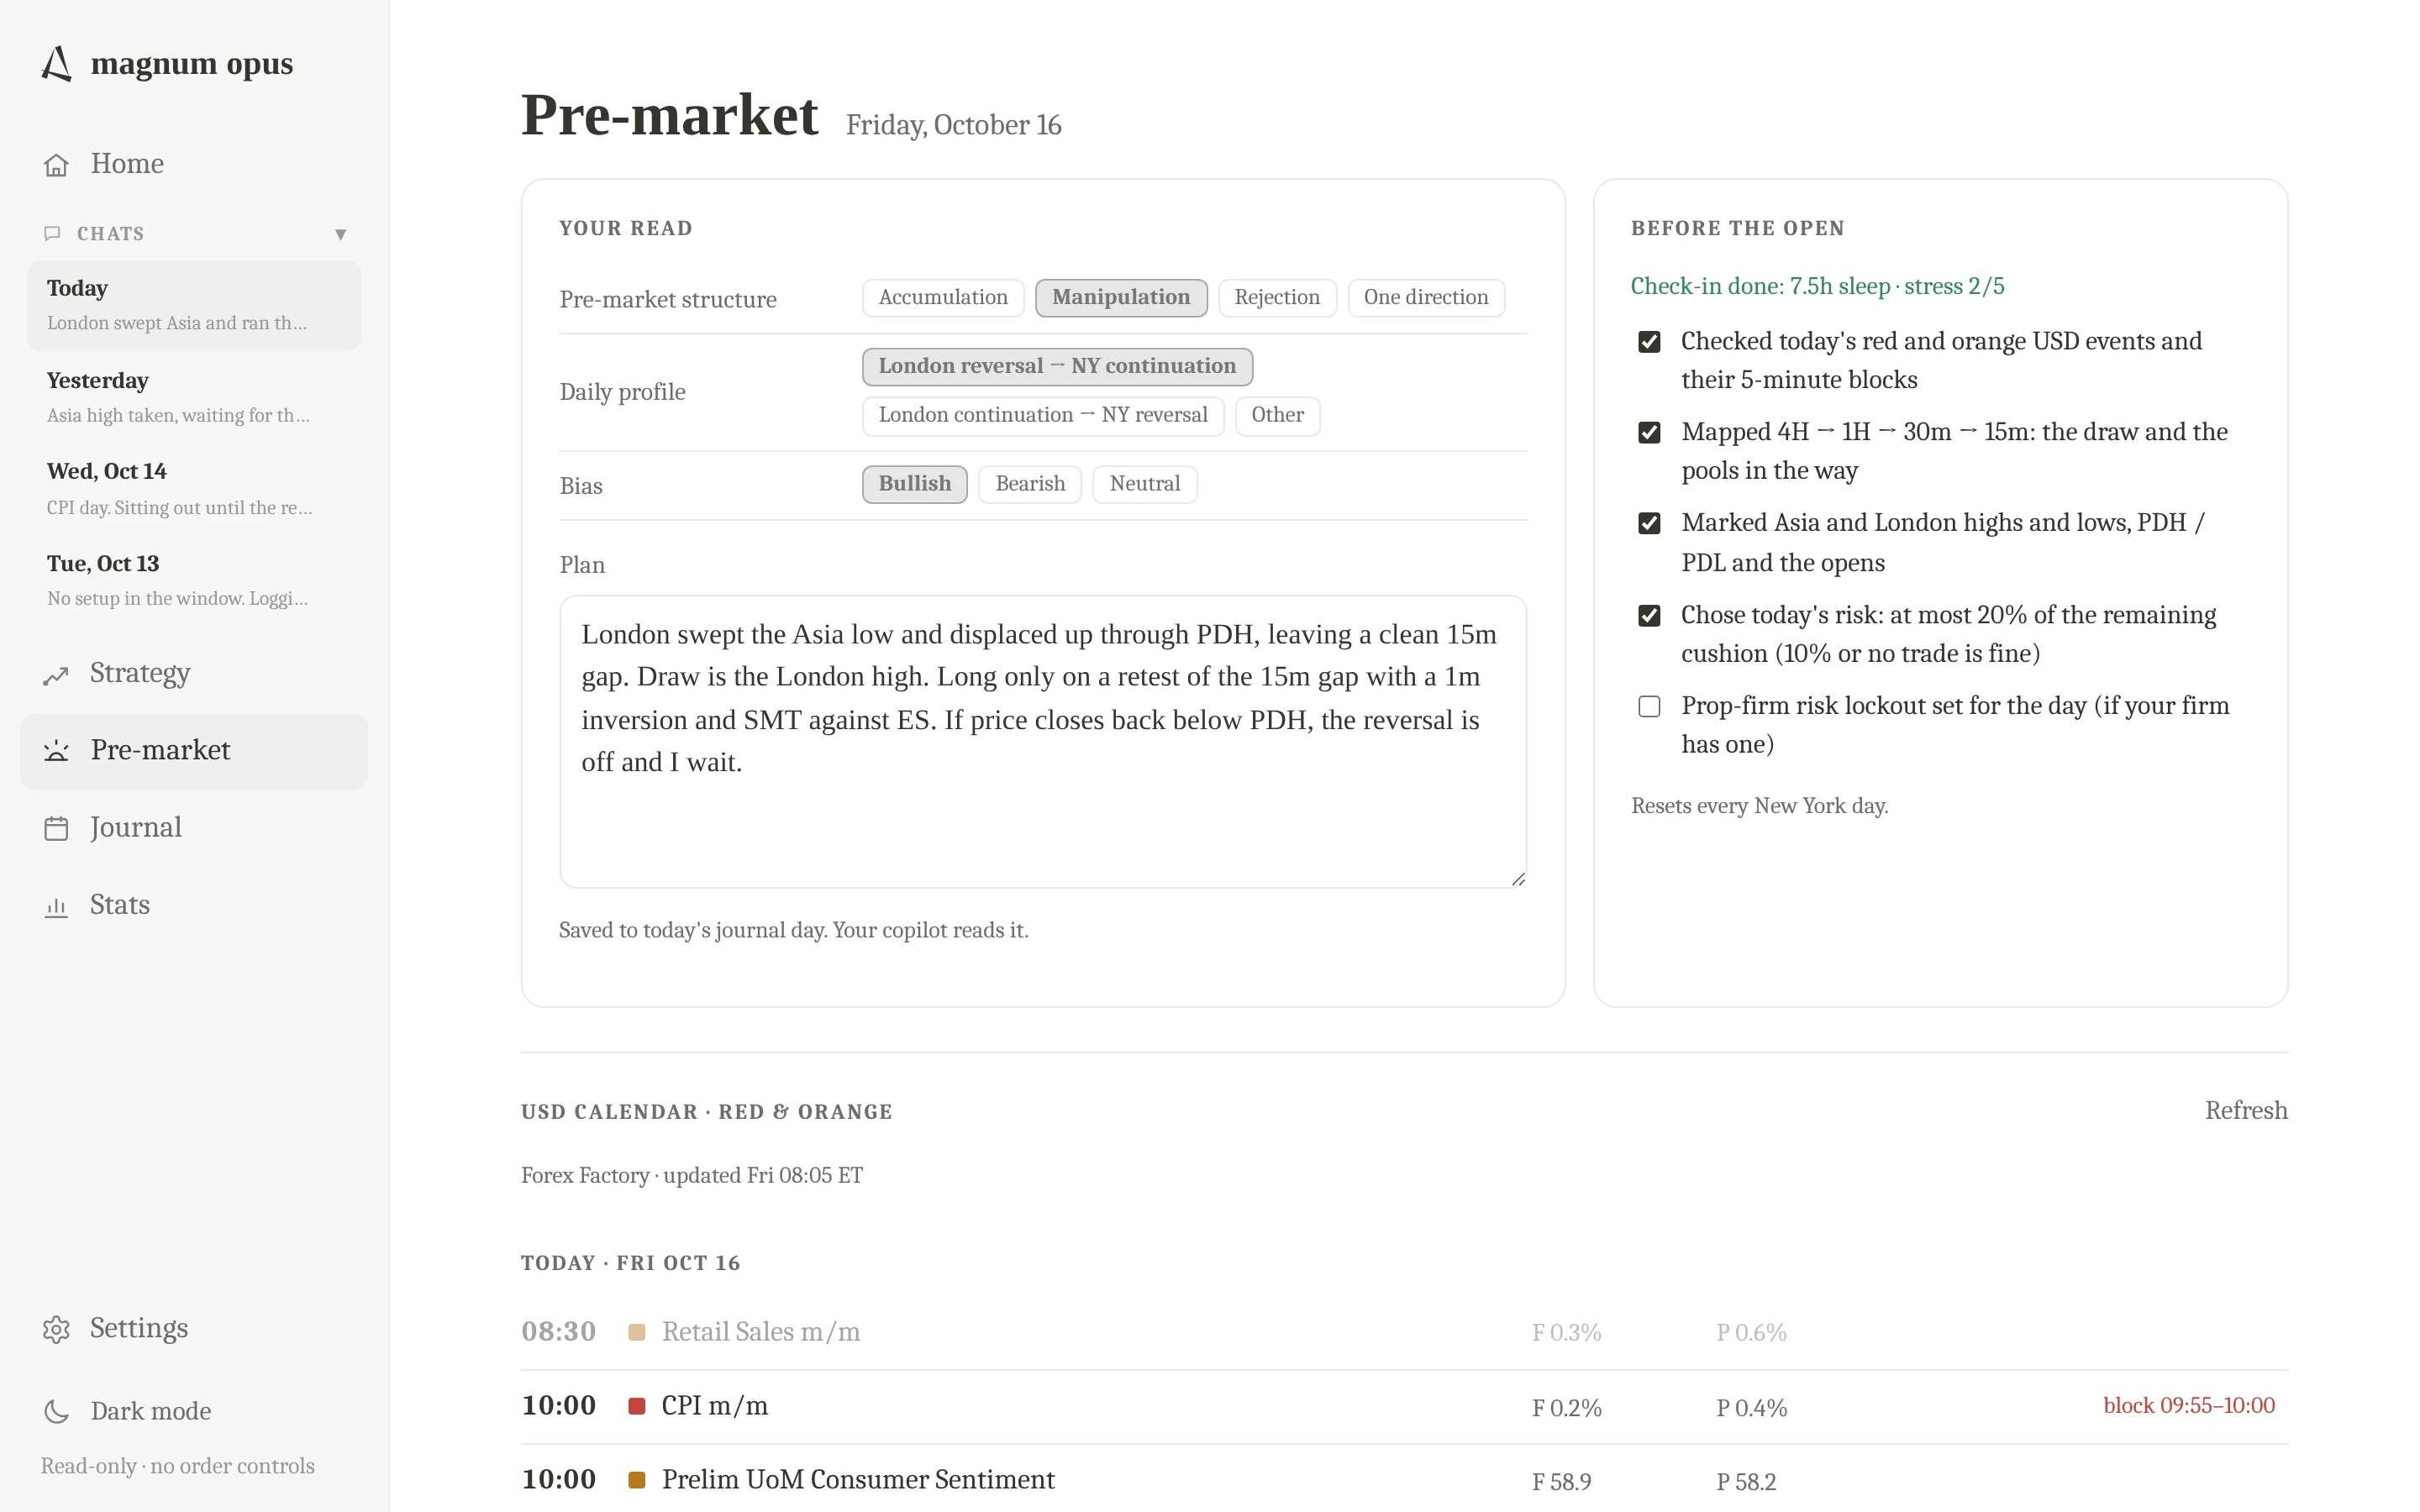Click the 'Resets every New York day.' note

1759,807
